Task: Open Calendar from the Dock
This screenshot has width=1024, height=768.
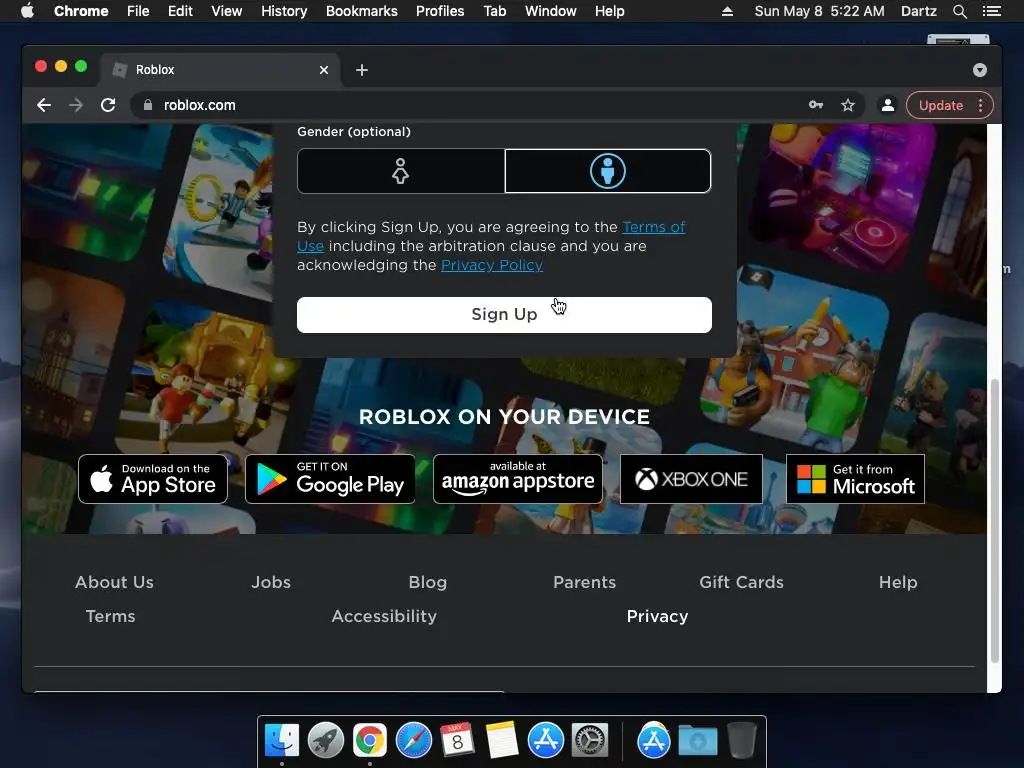Action: (x=457, y=741)
